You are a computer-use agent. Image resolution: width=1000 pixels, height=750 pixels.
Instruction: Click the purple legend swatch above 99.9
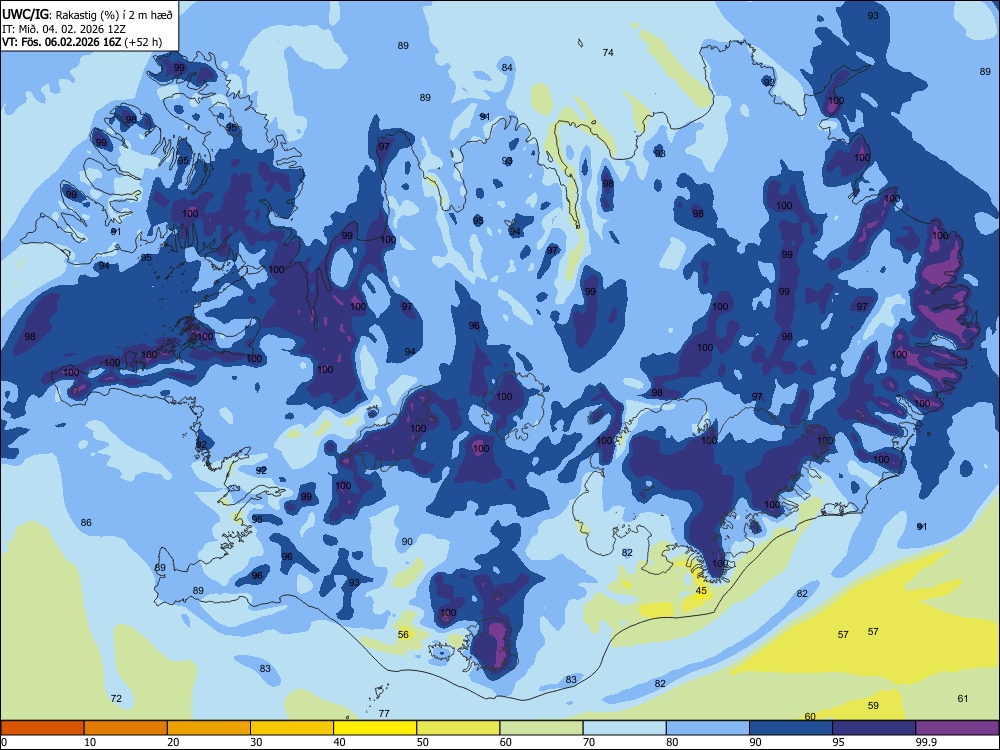(x=957, y=728)
